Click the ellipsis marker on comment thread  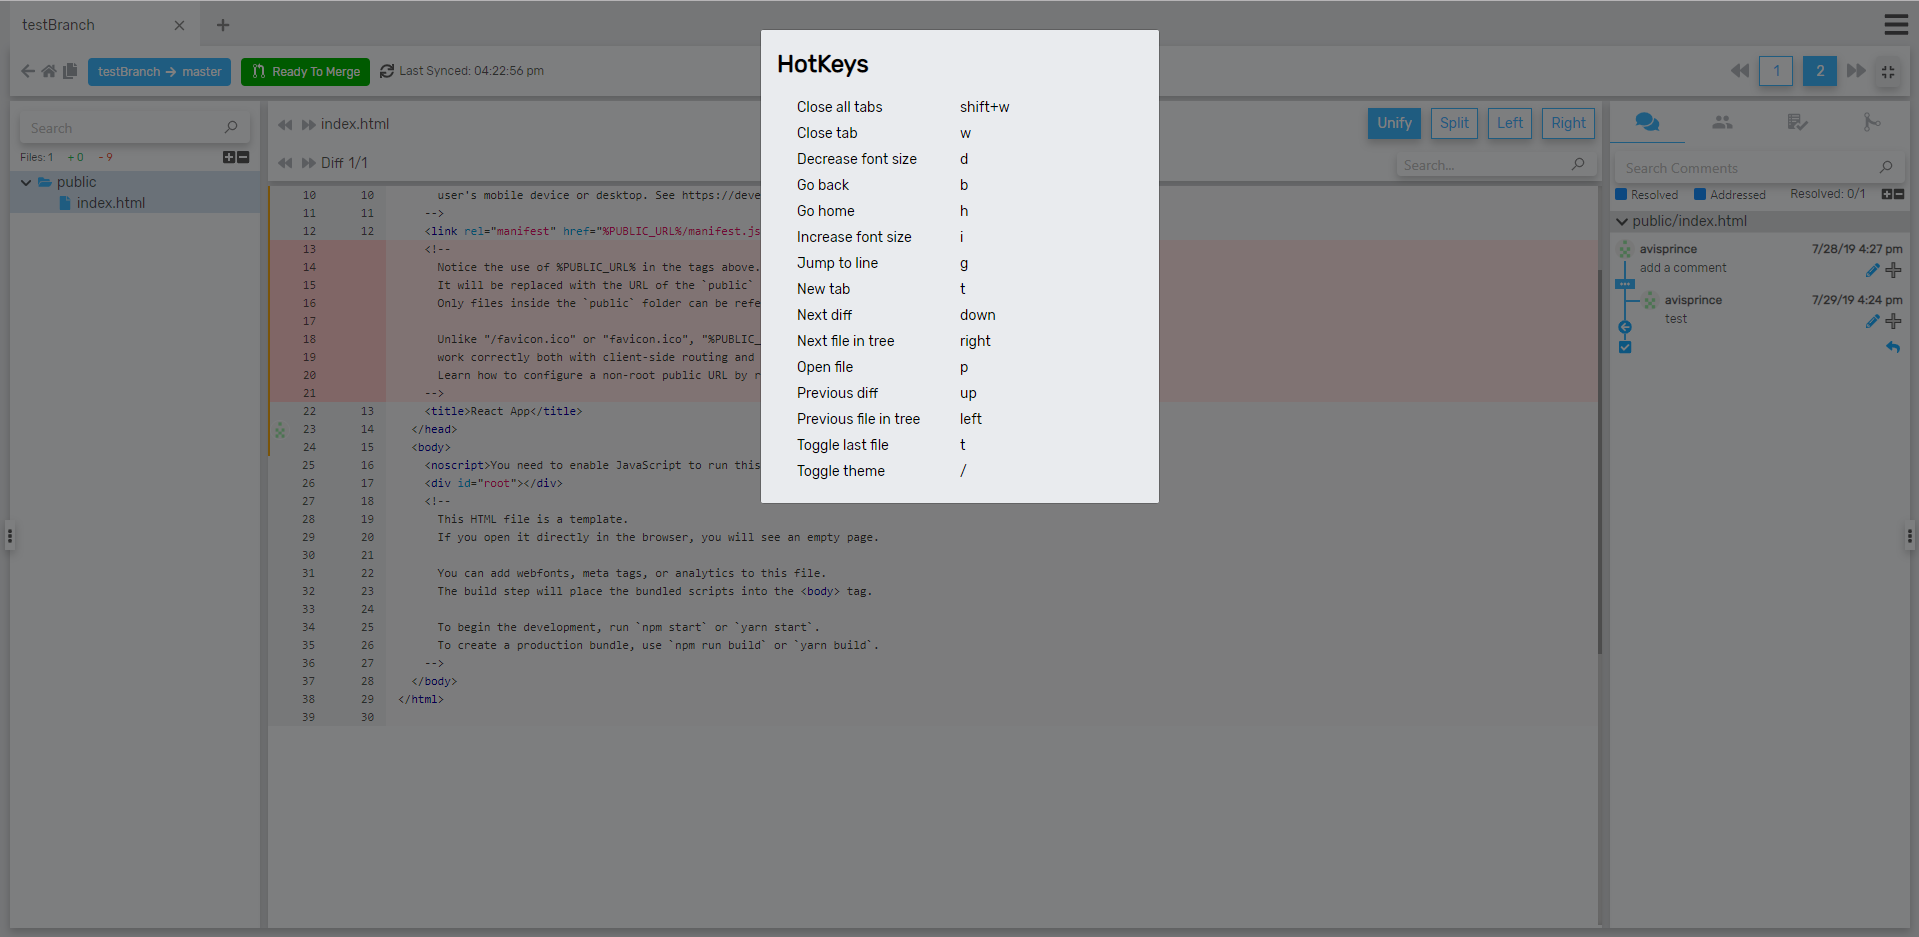[x=1625, y=284]
